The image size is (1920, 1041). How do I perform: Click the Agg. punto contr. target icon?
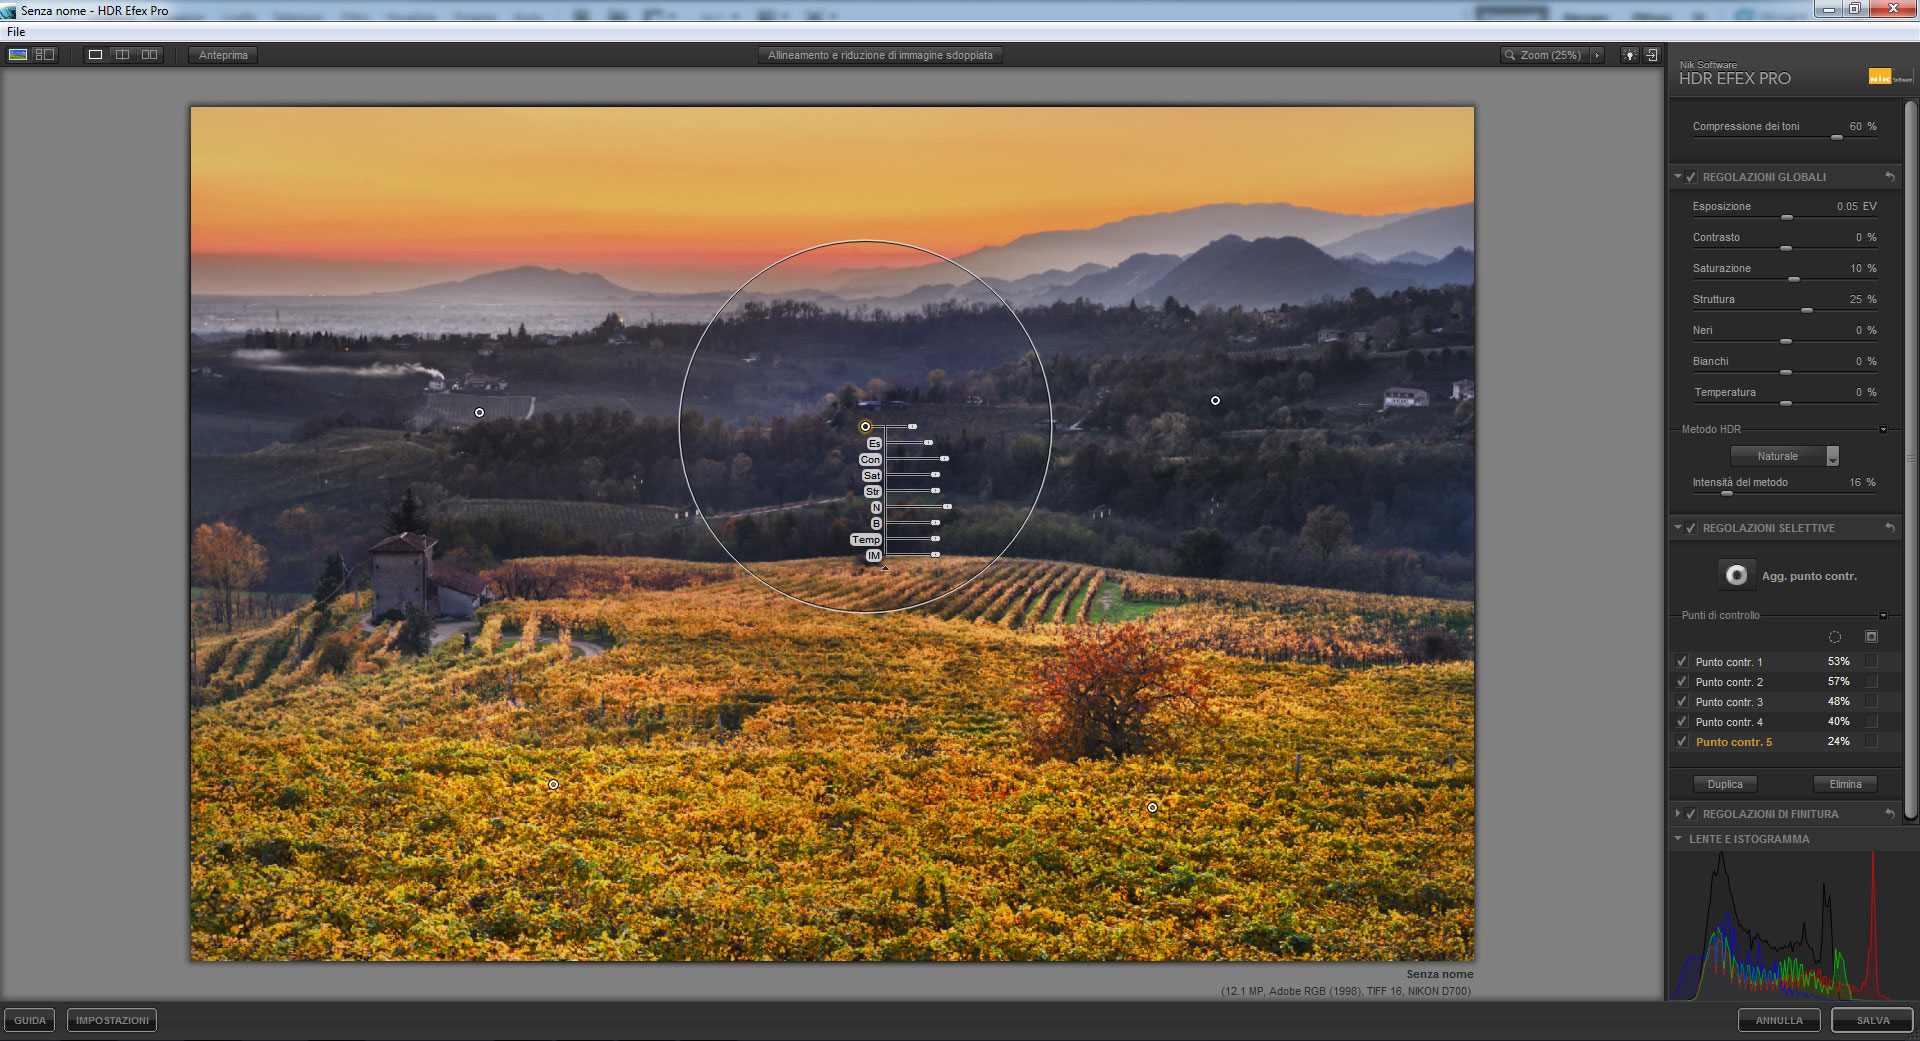(x=1737, y=575)
